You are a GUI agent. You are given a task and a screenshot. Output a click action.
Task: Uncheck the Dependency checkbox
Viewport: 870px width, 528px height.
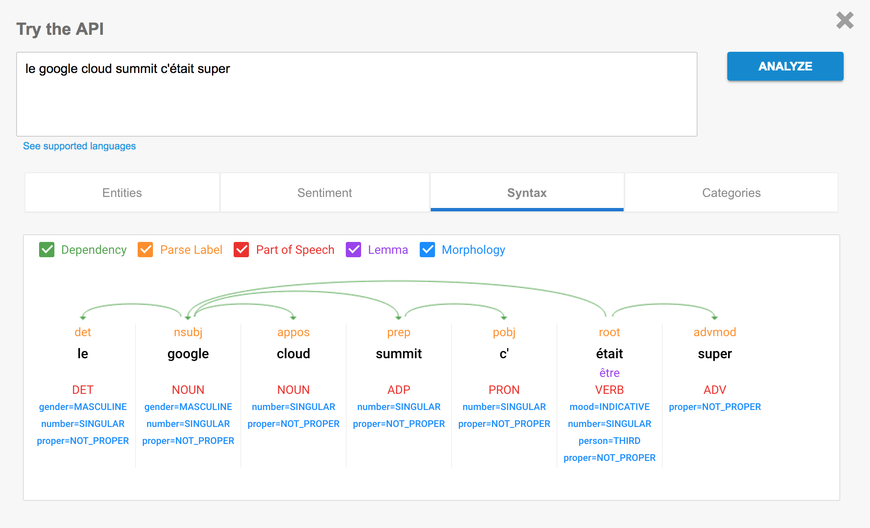[x=47, y=250]
